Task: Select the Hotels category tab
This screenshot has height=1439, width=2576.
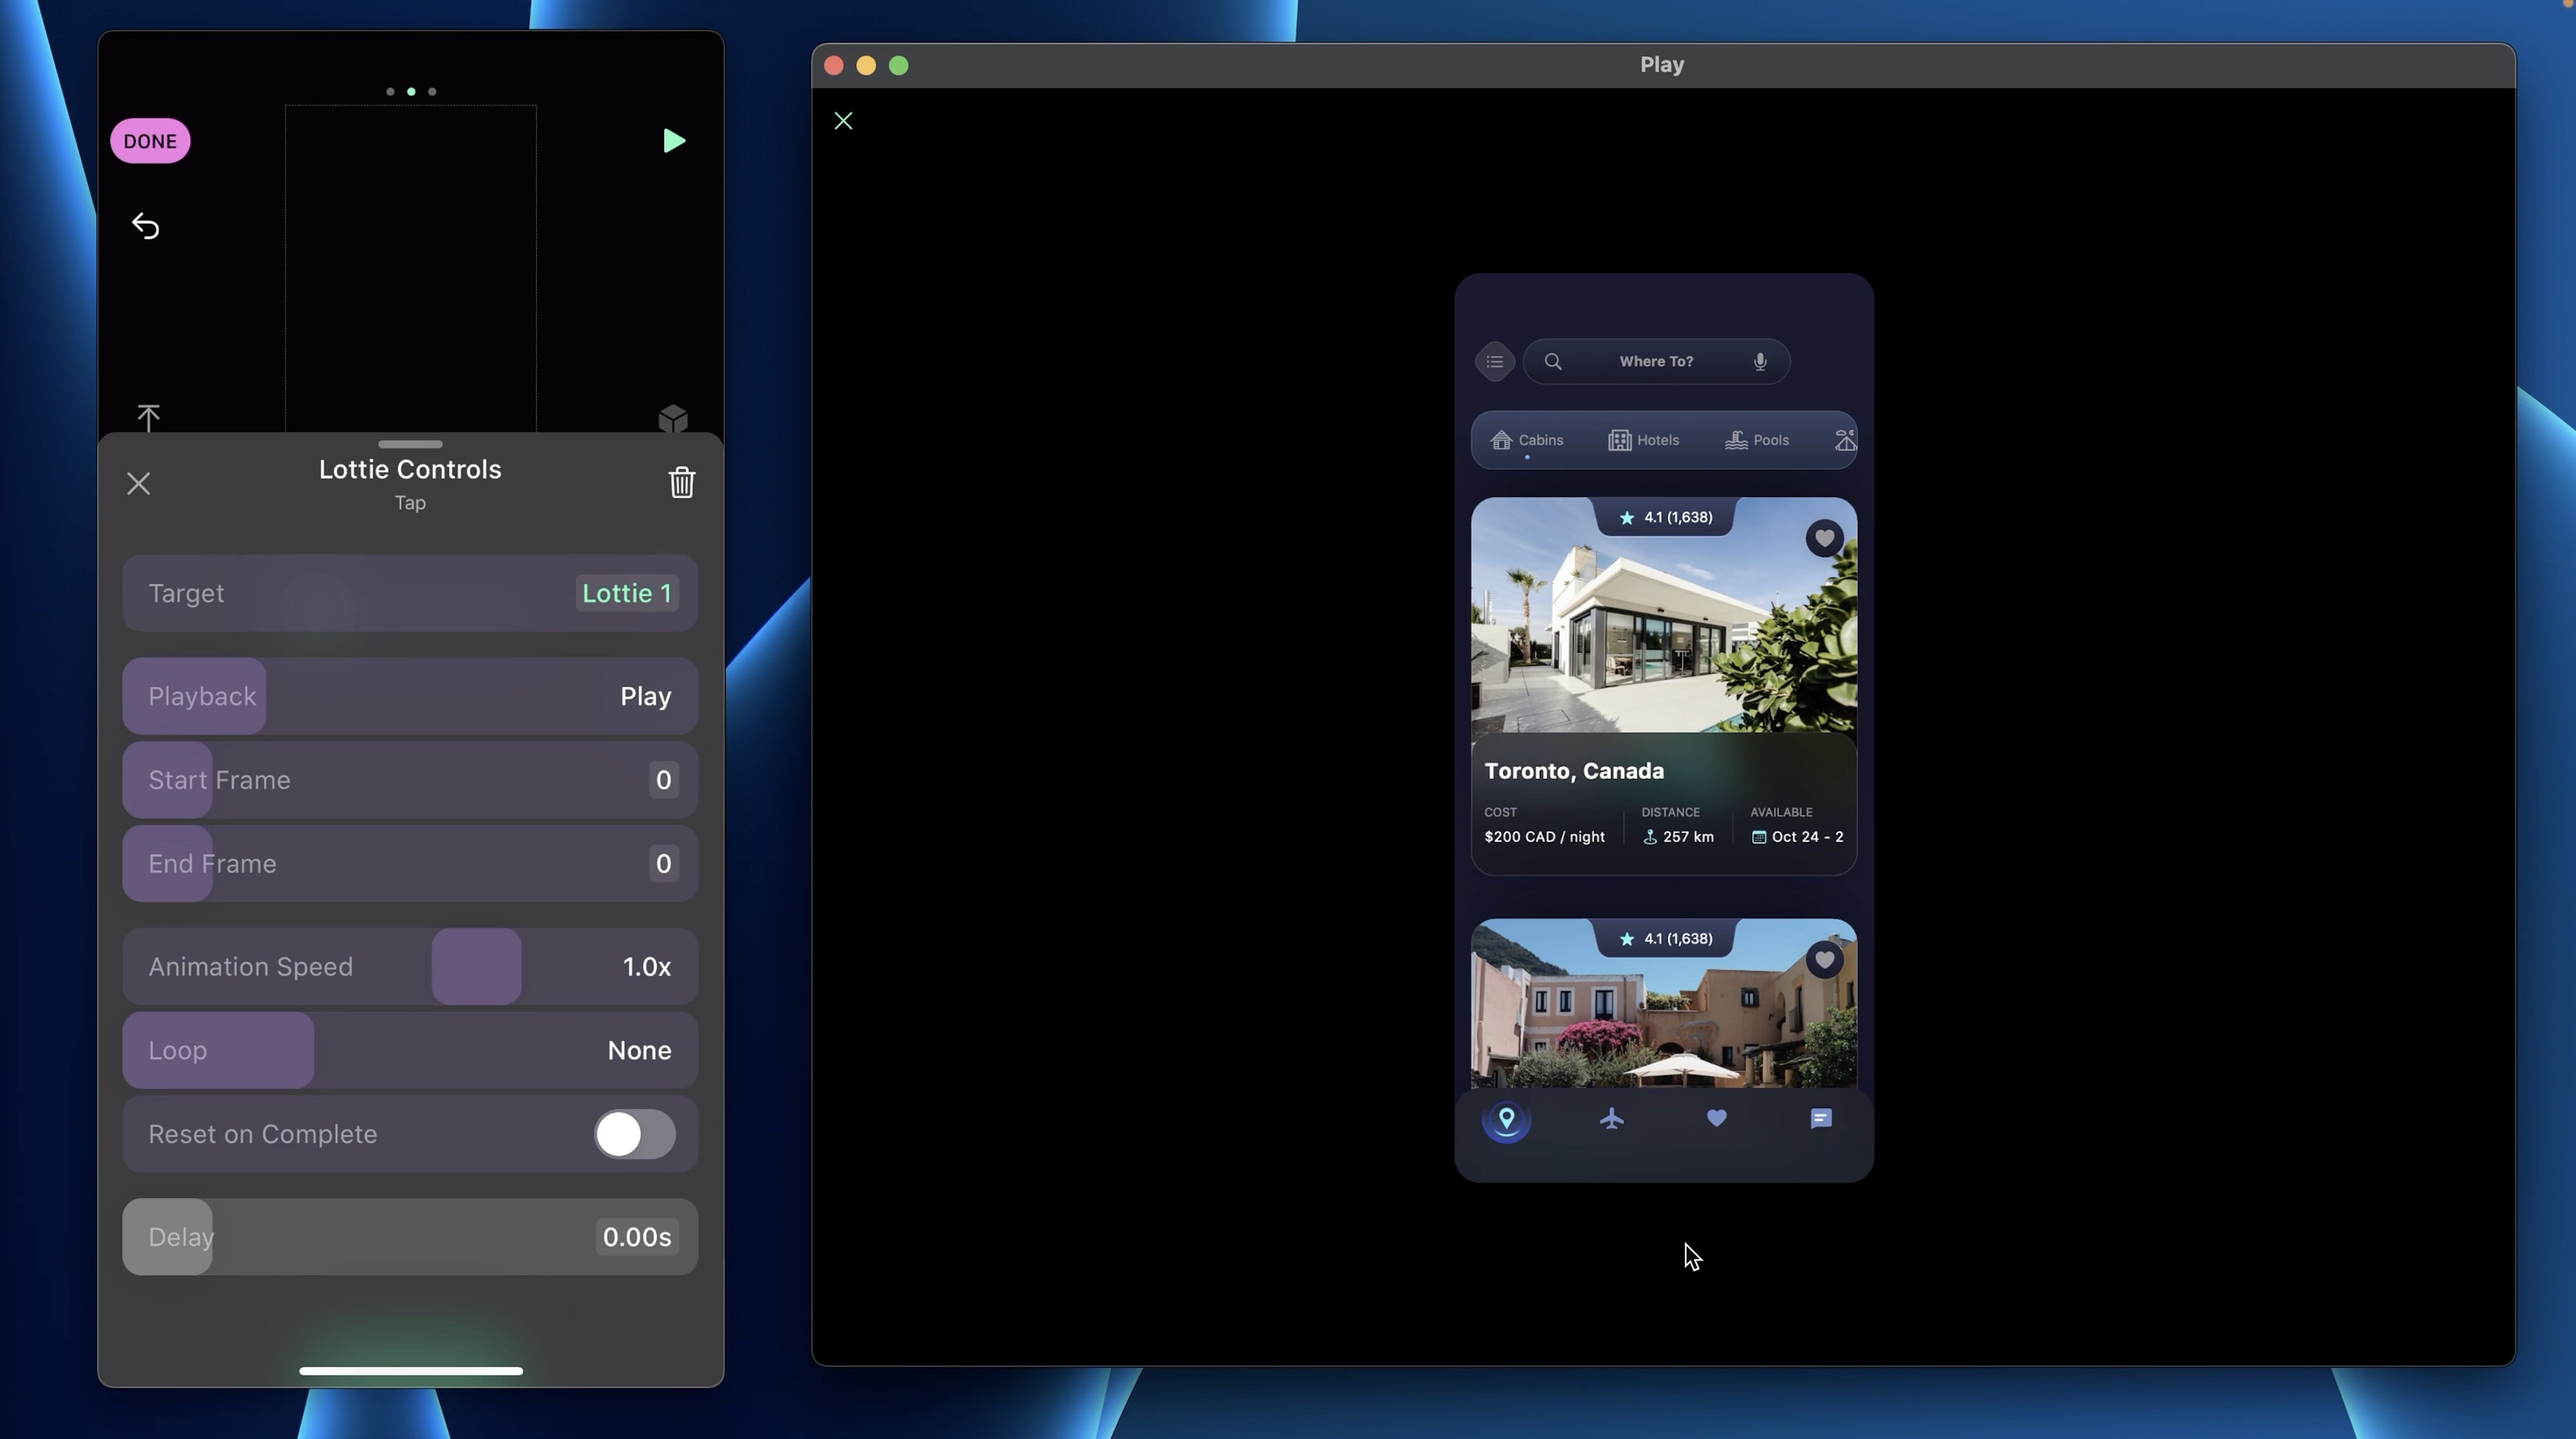Action: pyautogui.click(x=1643, y=441)
